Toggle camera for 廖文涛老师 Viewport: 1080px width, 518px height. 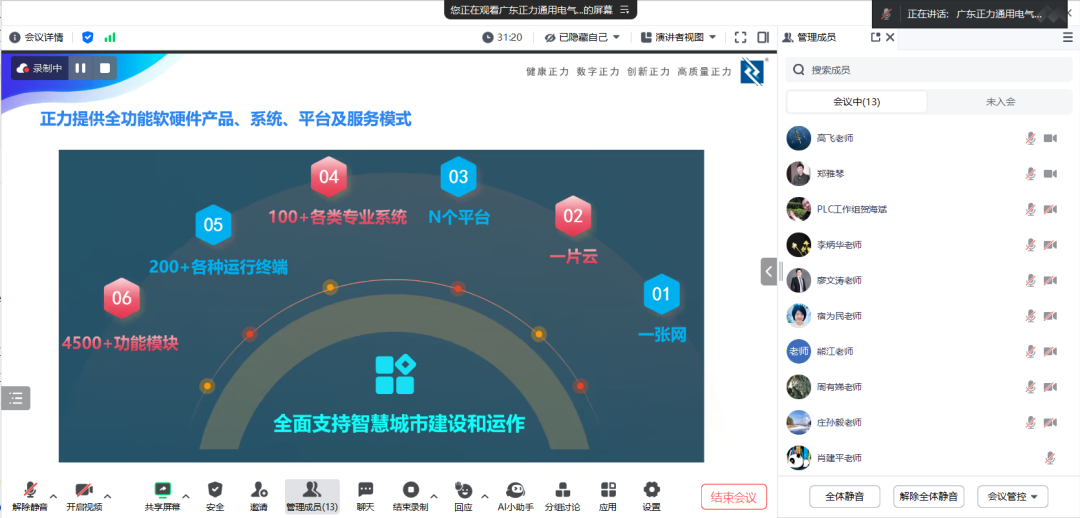(1050, 280)
